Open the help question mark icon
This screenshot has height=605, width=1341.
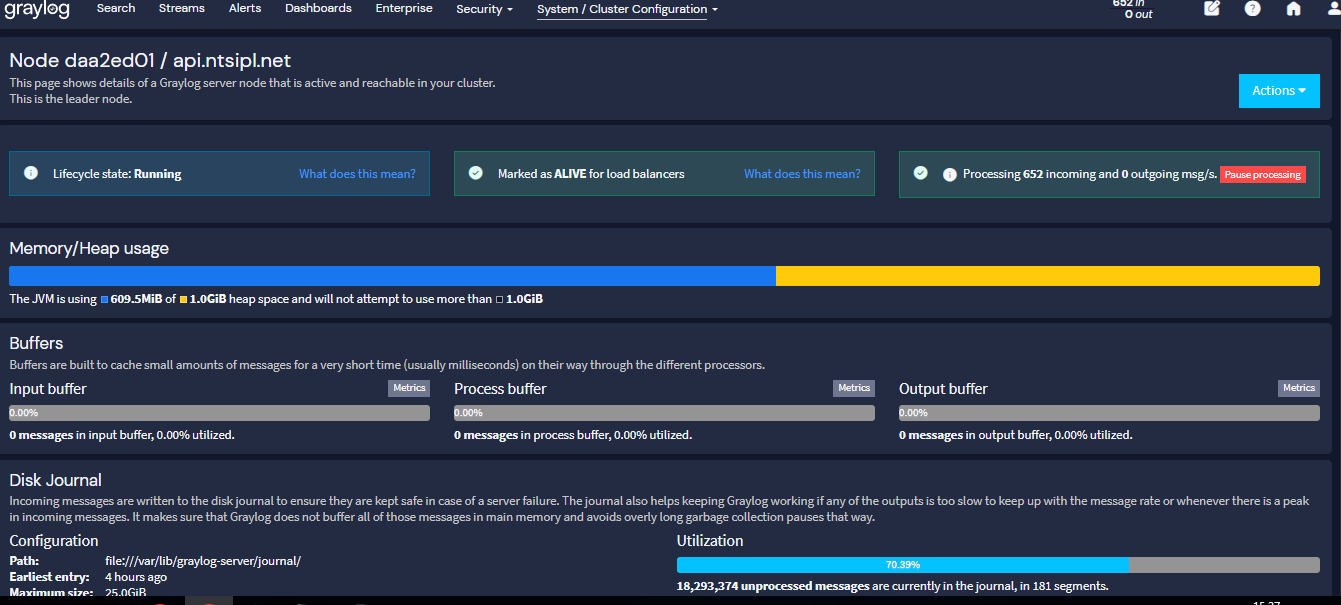[1252, 8]
